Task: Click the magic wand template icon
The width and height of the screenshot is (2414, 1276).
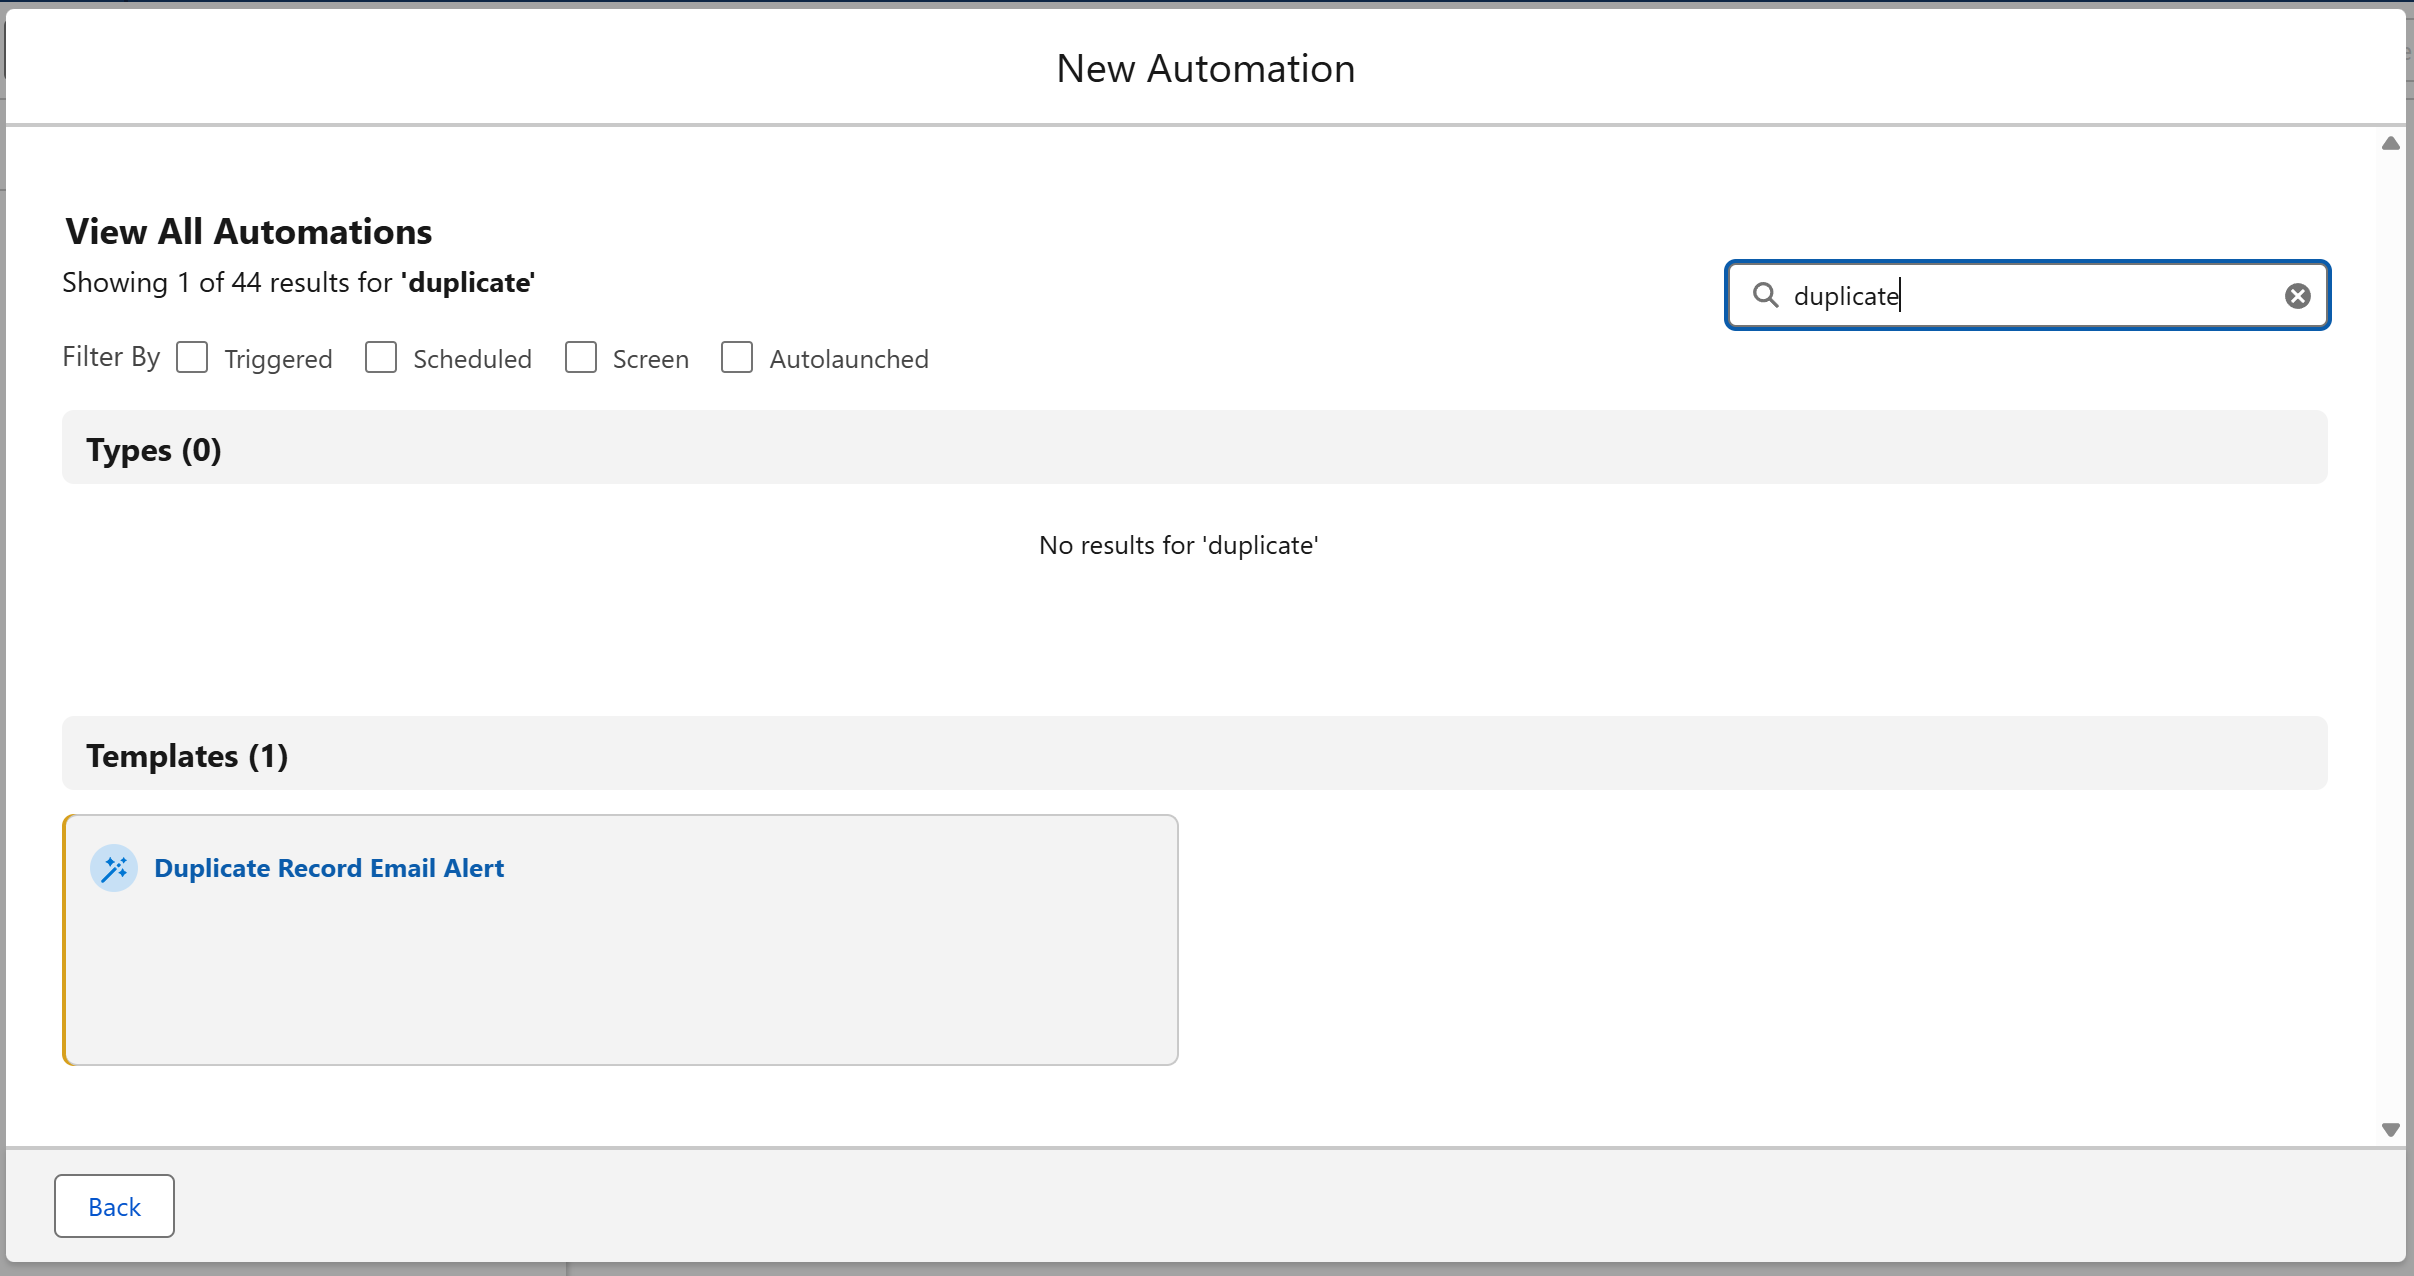Action: (x=114, y=868)
